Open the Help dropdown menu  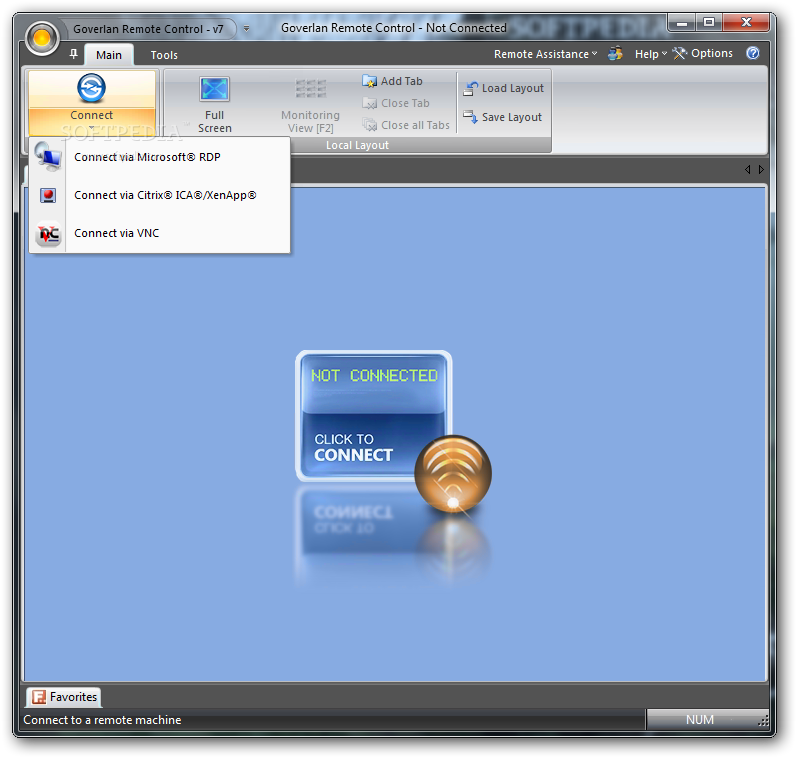point(650,54)
